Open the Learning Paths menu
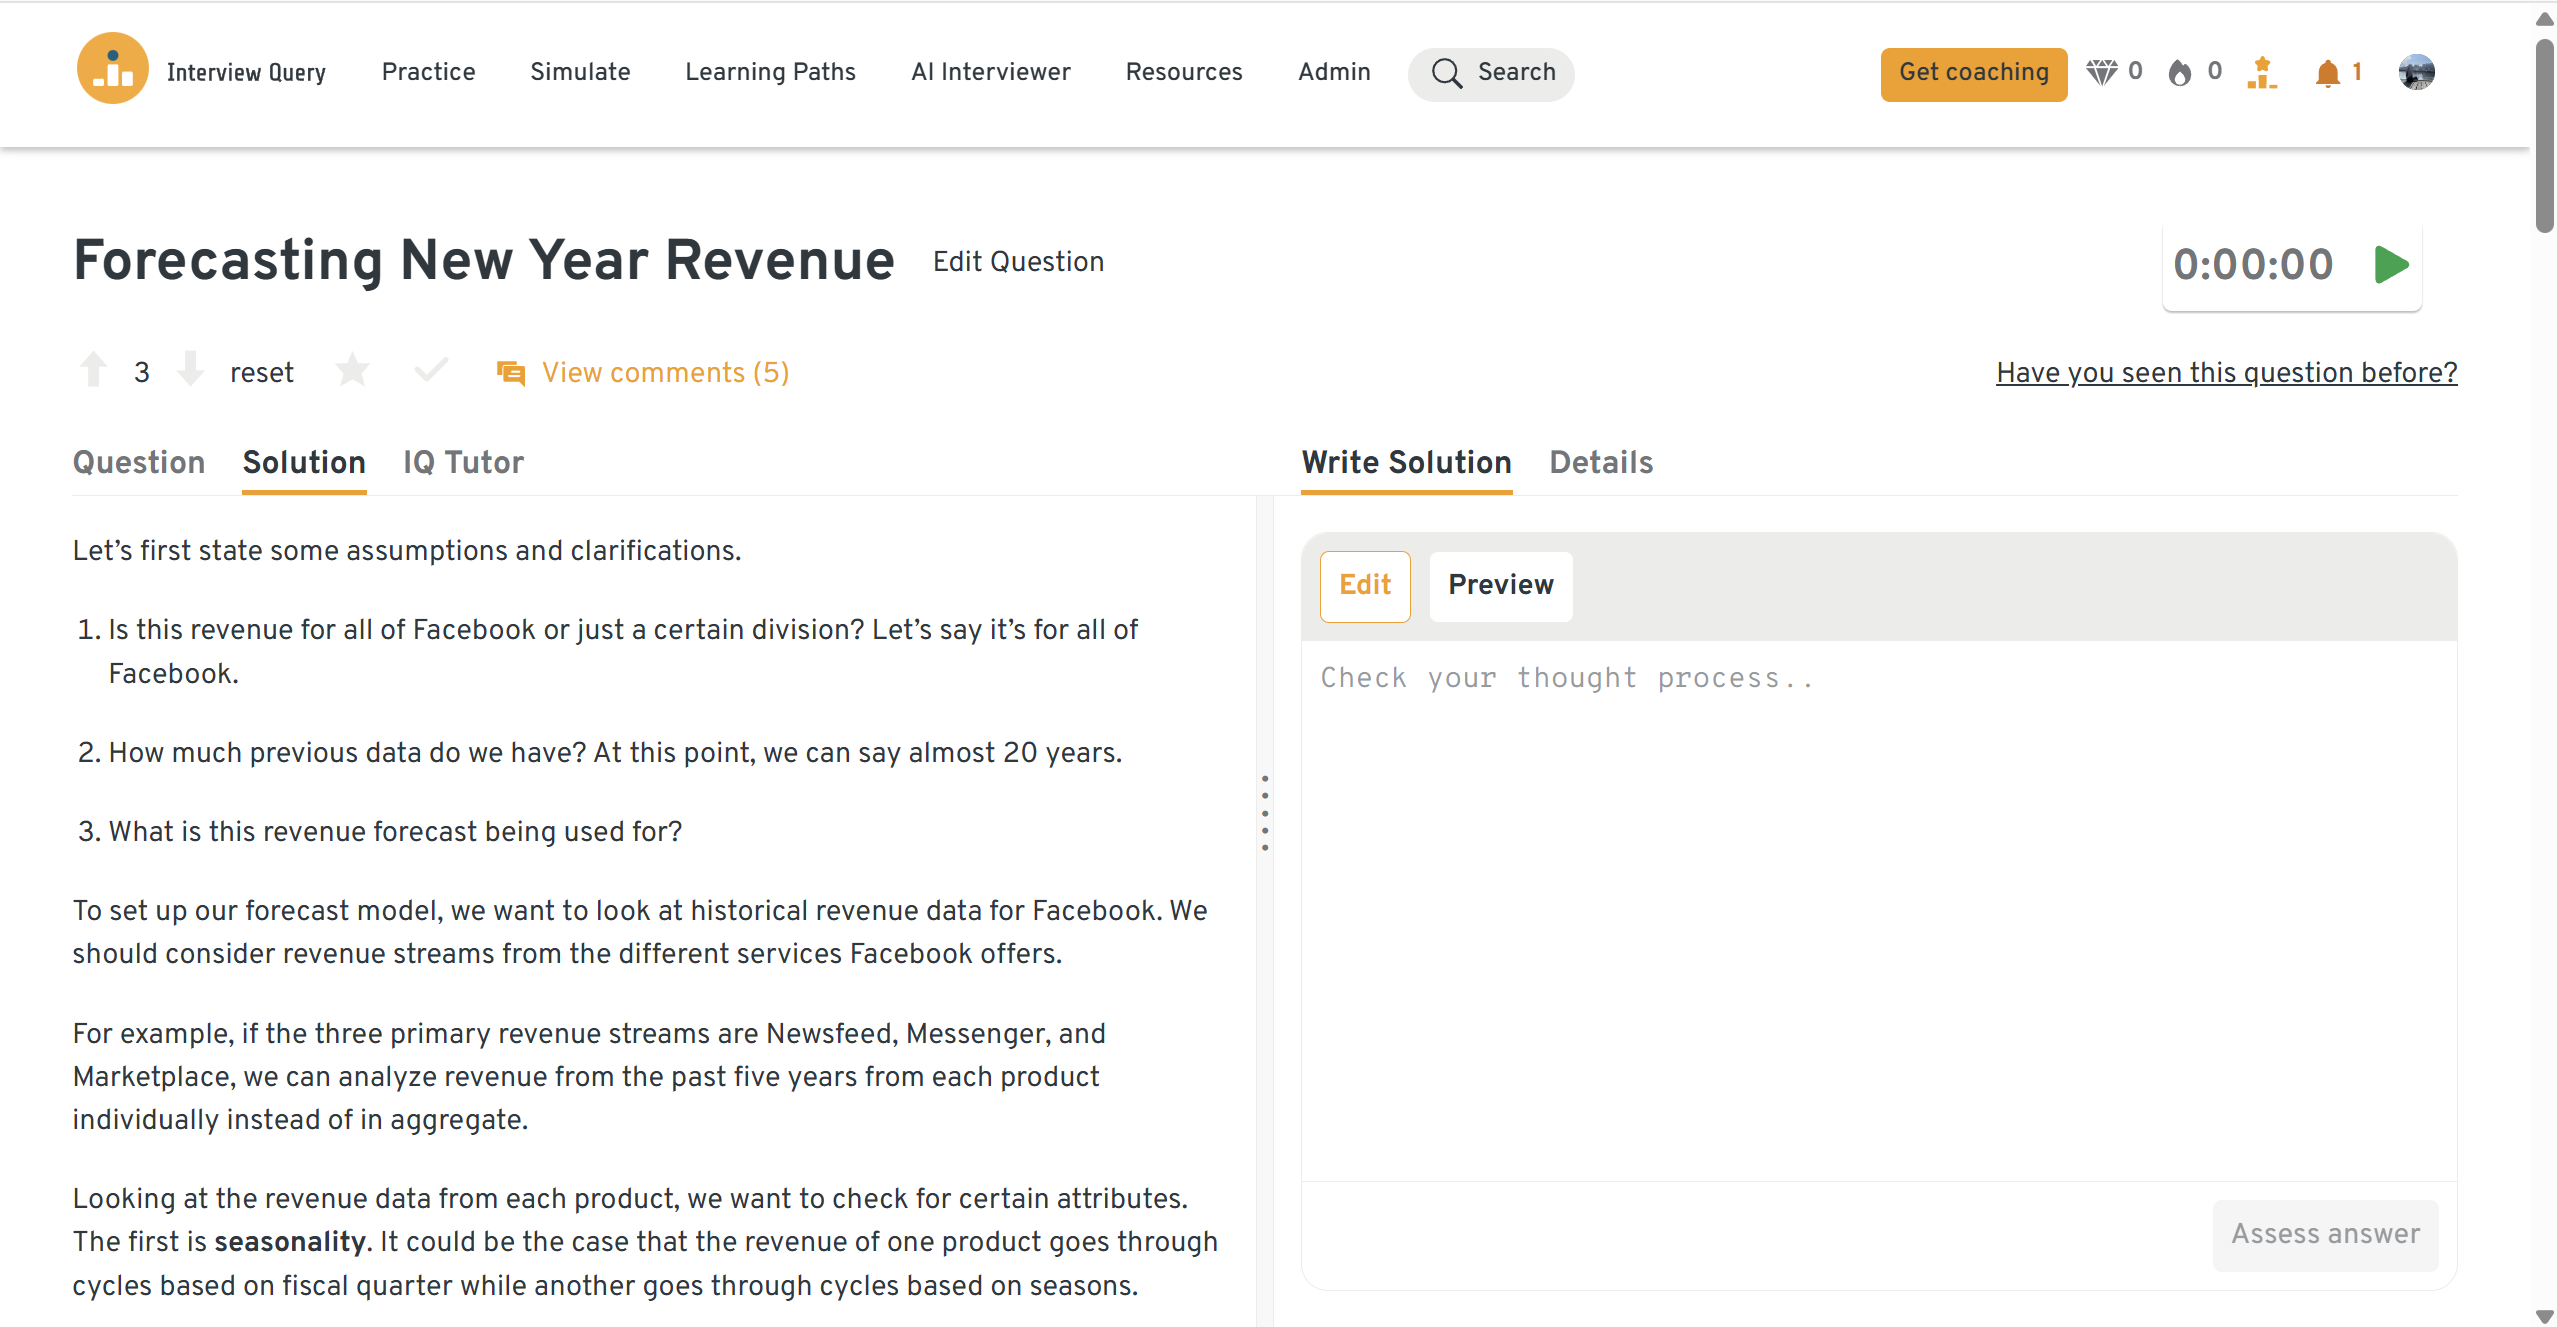 (x=770, y=72)
